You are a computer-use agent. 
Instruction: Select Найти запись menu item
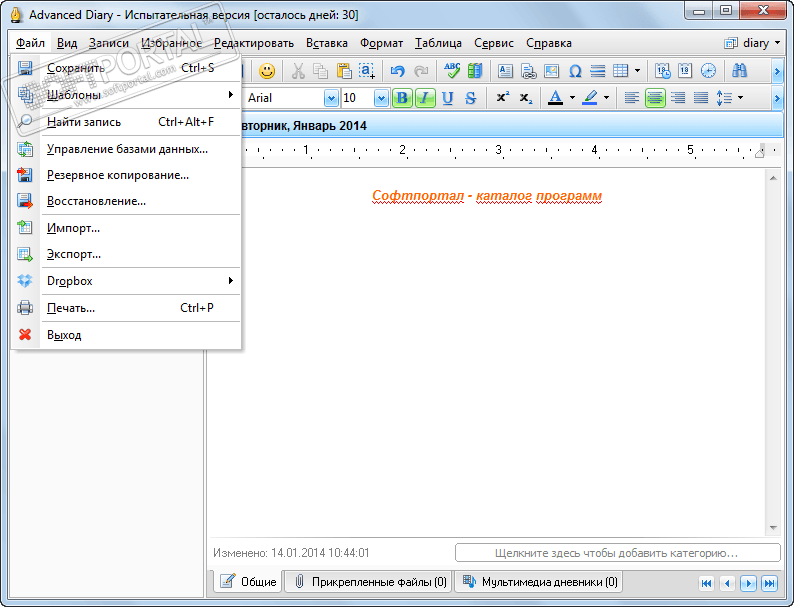(x=125, y=122)
